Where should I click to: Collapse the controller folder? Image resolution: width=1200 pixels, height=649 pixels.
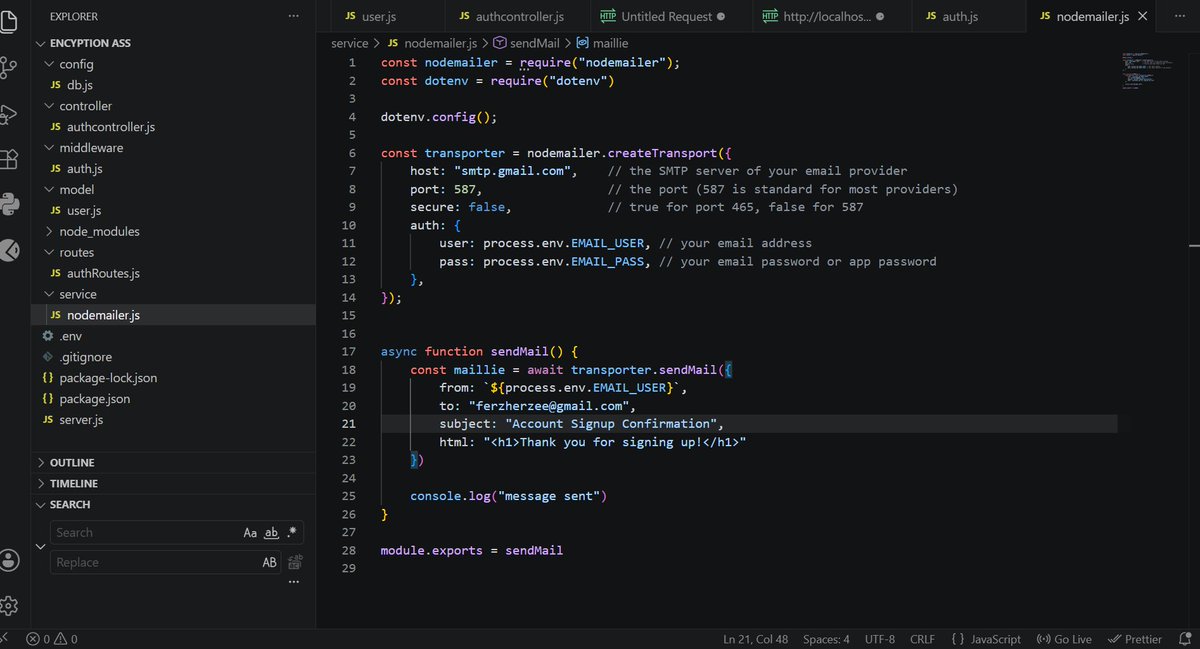pyautogui.click(x=50, y=106)
